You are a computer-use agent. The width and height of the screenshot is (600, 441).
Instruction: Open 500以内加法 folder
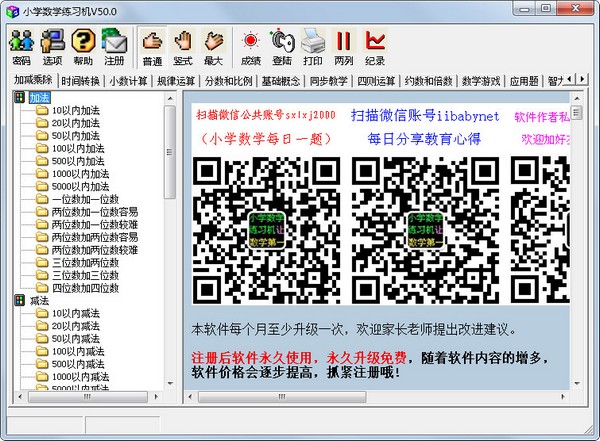pyautogui.click(x=70, y=161)
